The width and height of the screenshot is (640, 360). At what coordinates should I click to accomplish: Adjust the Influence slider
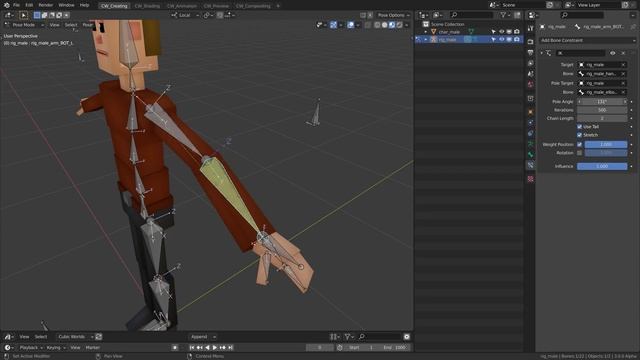[602, 167]
